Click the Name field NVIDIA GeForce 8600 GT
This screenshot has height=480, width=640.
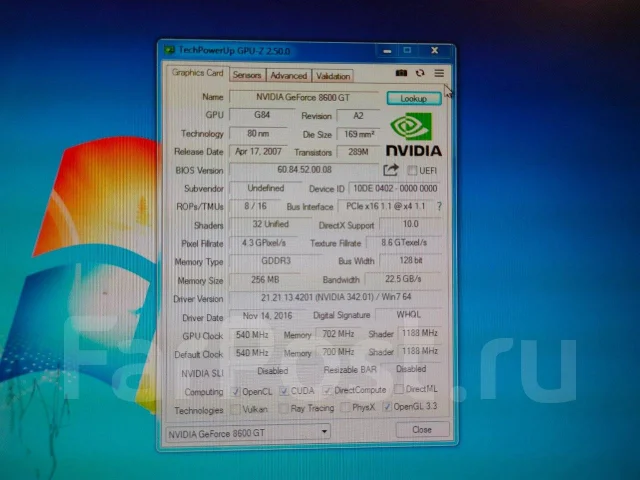pyautogui.click(x=304, y=97)
